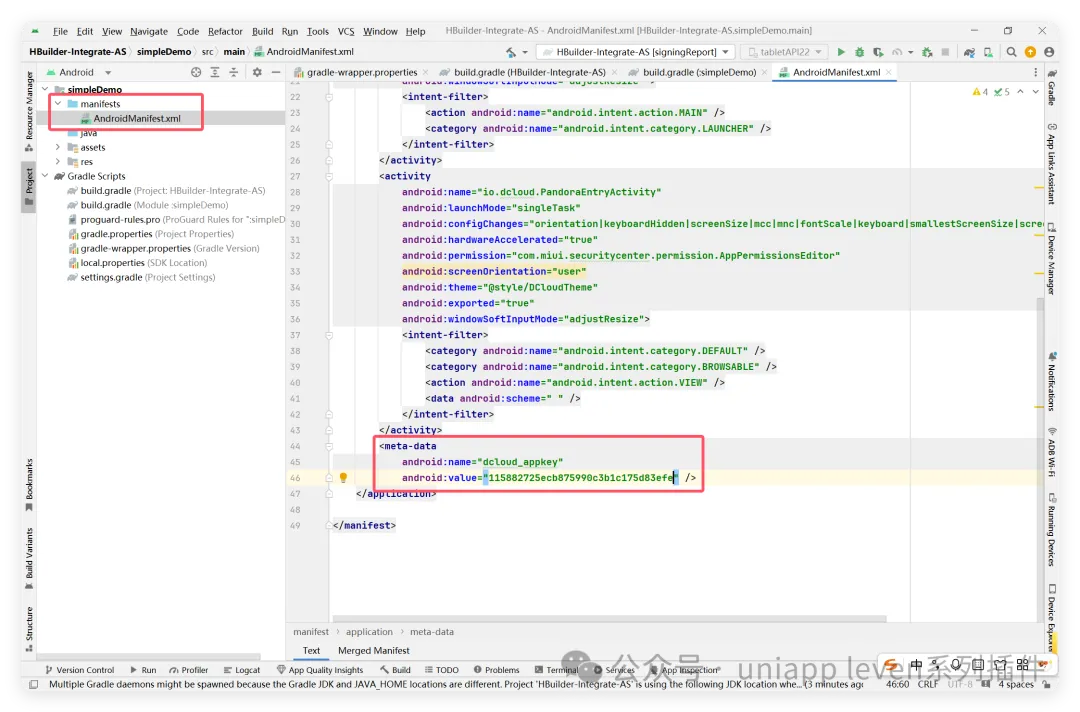
Task: Open the Refactor menu
Action: click(225, 31)
